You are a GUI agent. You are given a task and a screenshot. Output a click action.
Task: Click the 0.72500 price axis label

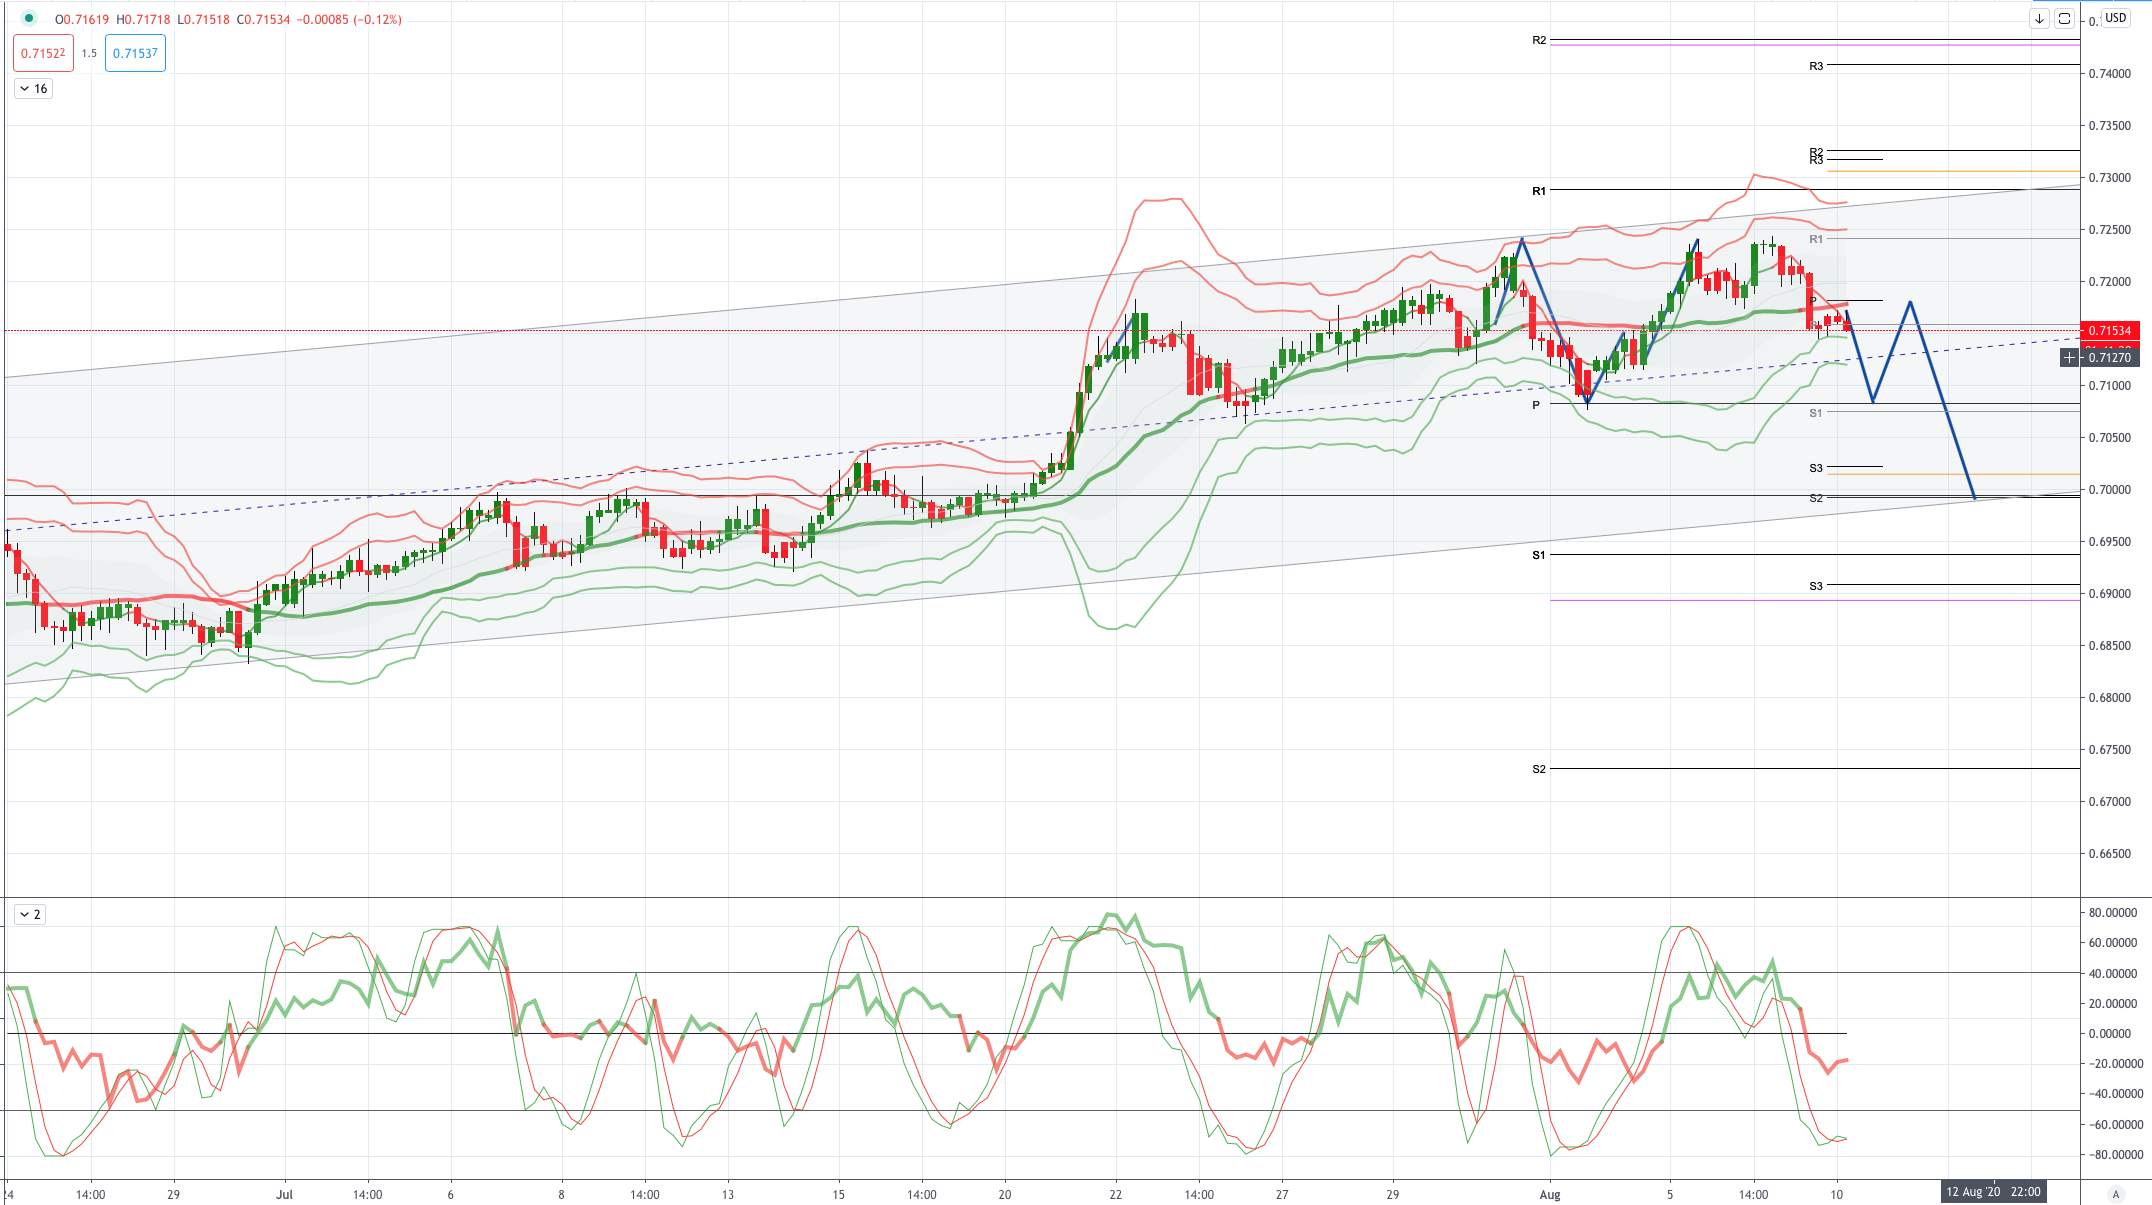(x=2109, y=230)
